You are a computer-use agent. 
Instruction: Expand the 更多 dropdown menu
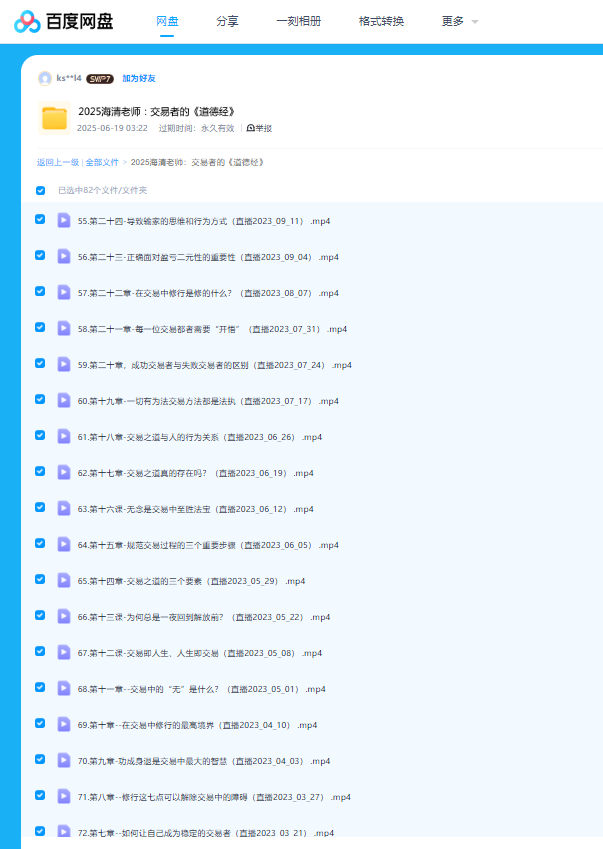[459, 21]
